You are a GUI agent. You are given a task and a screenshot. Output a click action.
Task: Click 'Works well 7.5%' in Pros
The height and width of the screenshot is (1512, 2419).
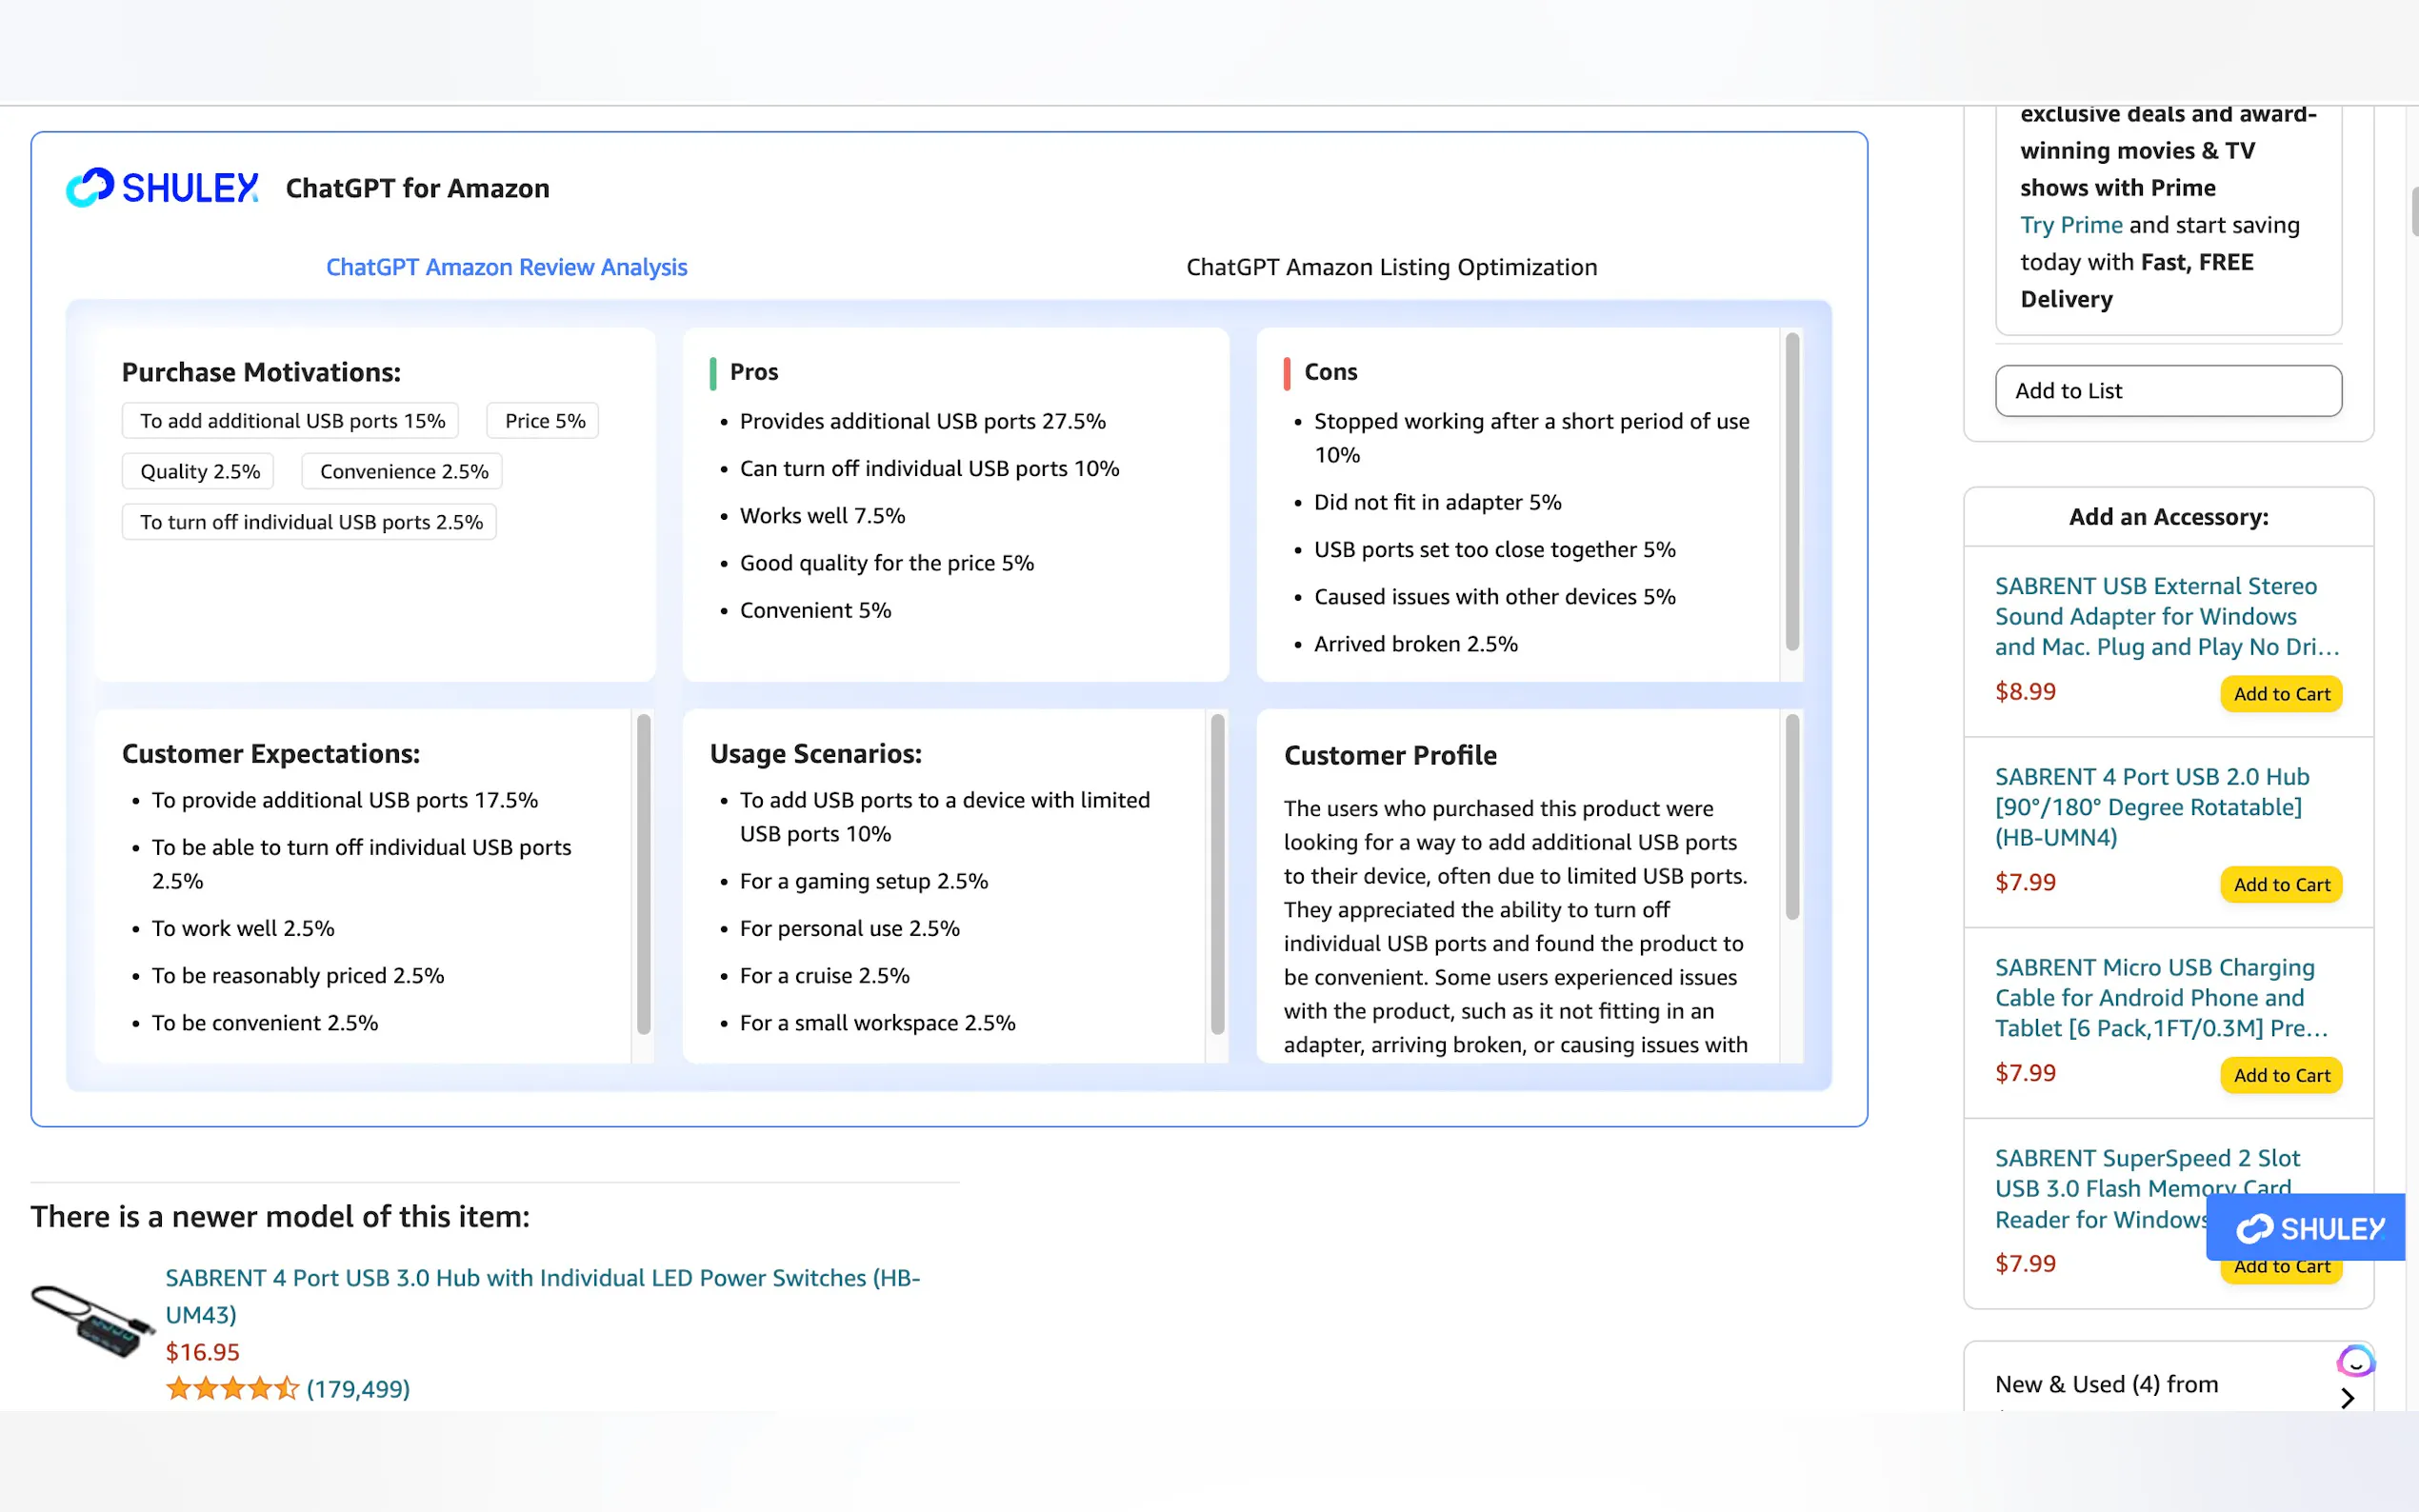pyautogui.click(x=822, y=515)
